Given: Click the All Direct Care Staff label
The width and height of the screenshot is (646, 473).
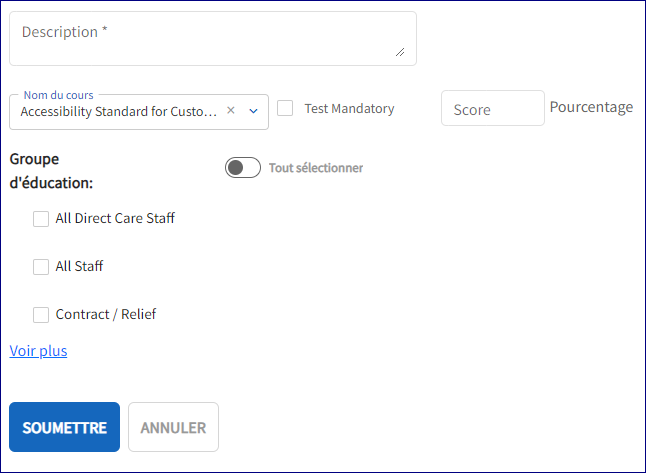Looking at the screenshot, I should pos(115,218).
